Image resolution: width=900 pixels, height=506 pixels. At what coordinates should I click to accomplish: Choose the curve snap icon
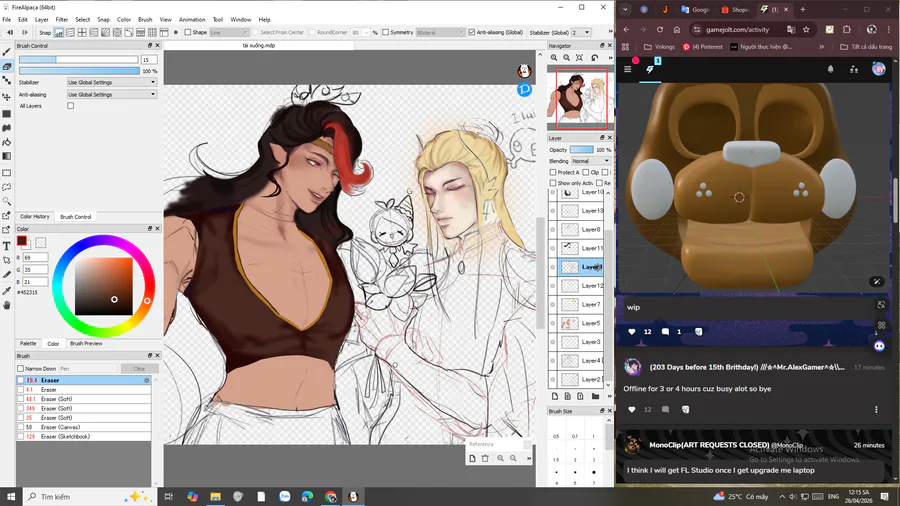pyautogui.click(x=129, y=33)
